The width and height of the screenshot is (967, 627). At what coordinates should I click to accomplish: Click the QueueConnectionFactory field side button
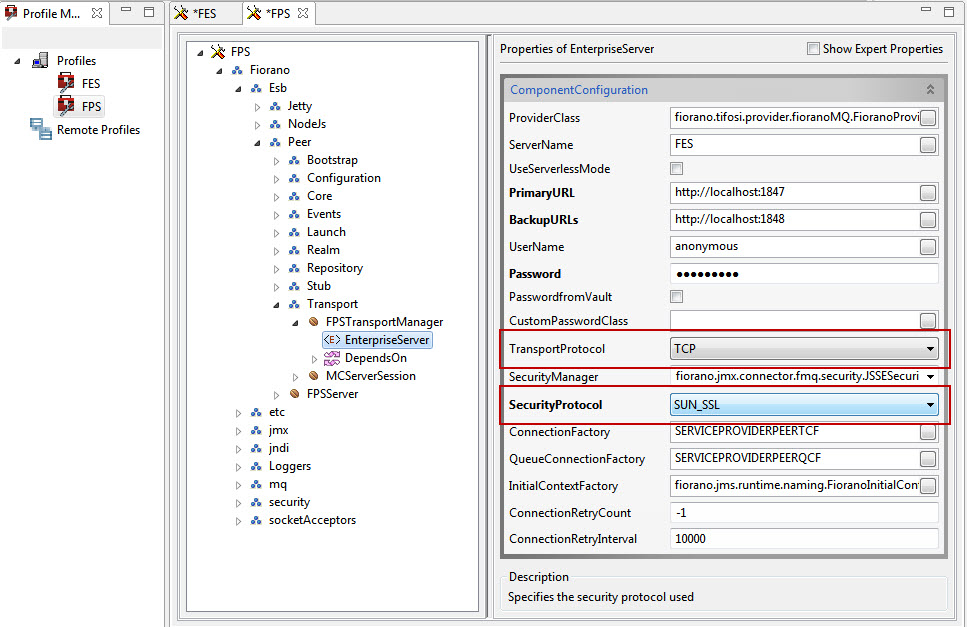coord(928,459)
